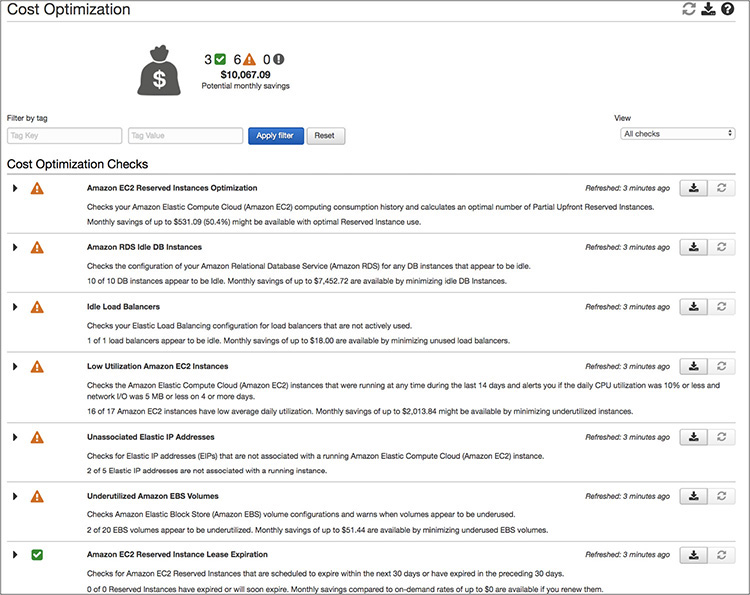Refresh the Unassociated Elastic IP Addresses check
The width and height of the screenshot is (750, 595).
pyautogui.click(x=722, y=437)
